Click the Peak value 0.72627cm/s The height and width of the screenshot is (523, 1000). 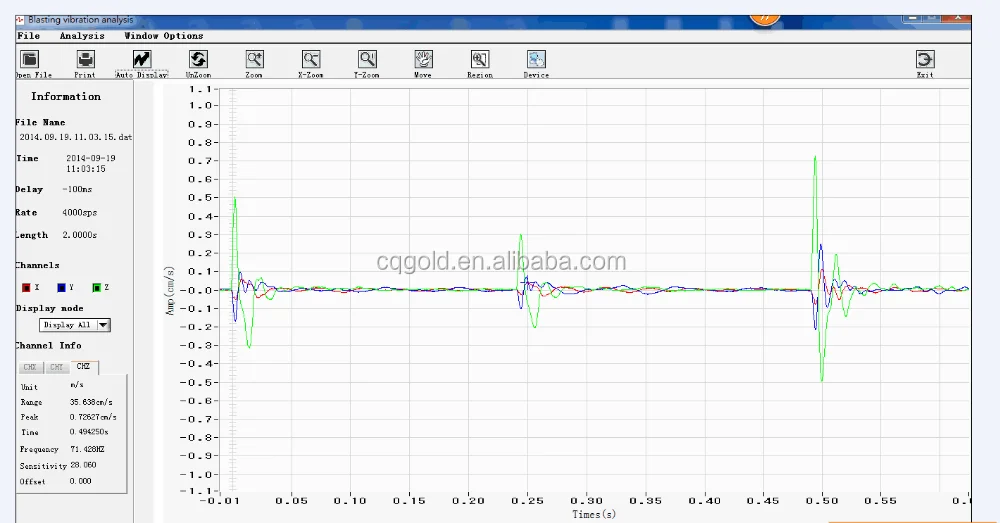click(93, 417)
